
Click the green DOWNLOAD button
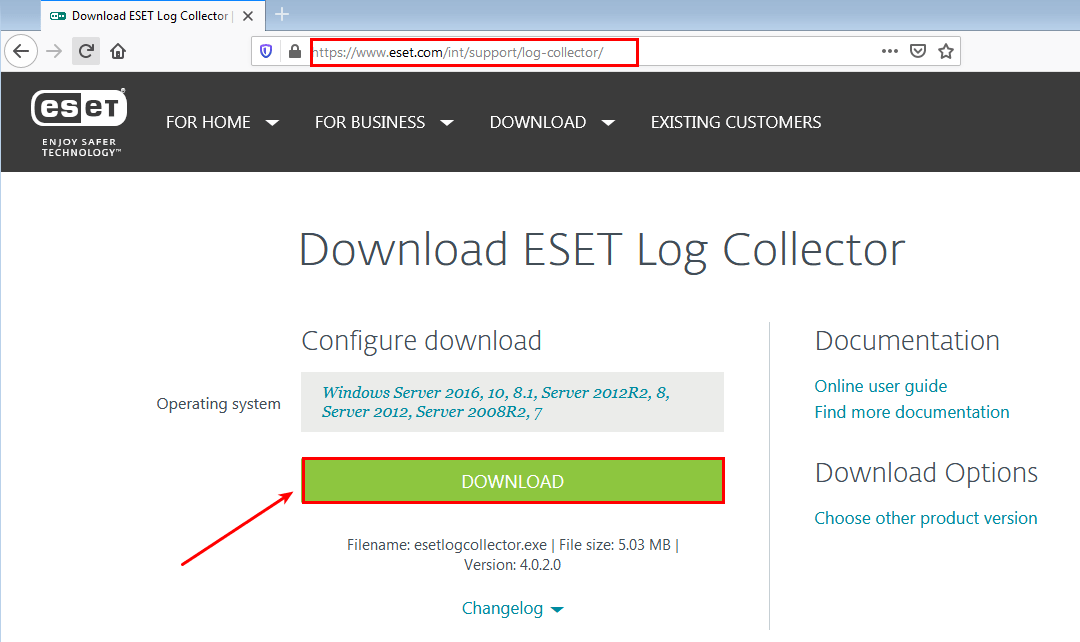(512, 481)
